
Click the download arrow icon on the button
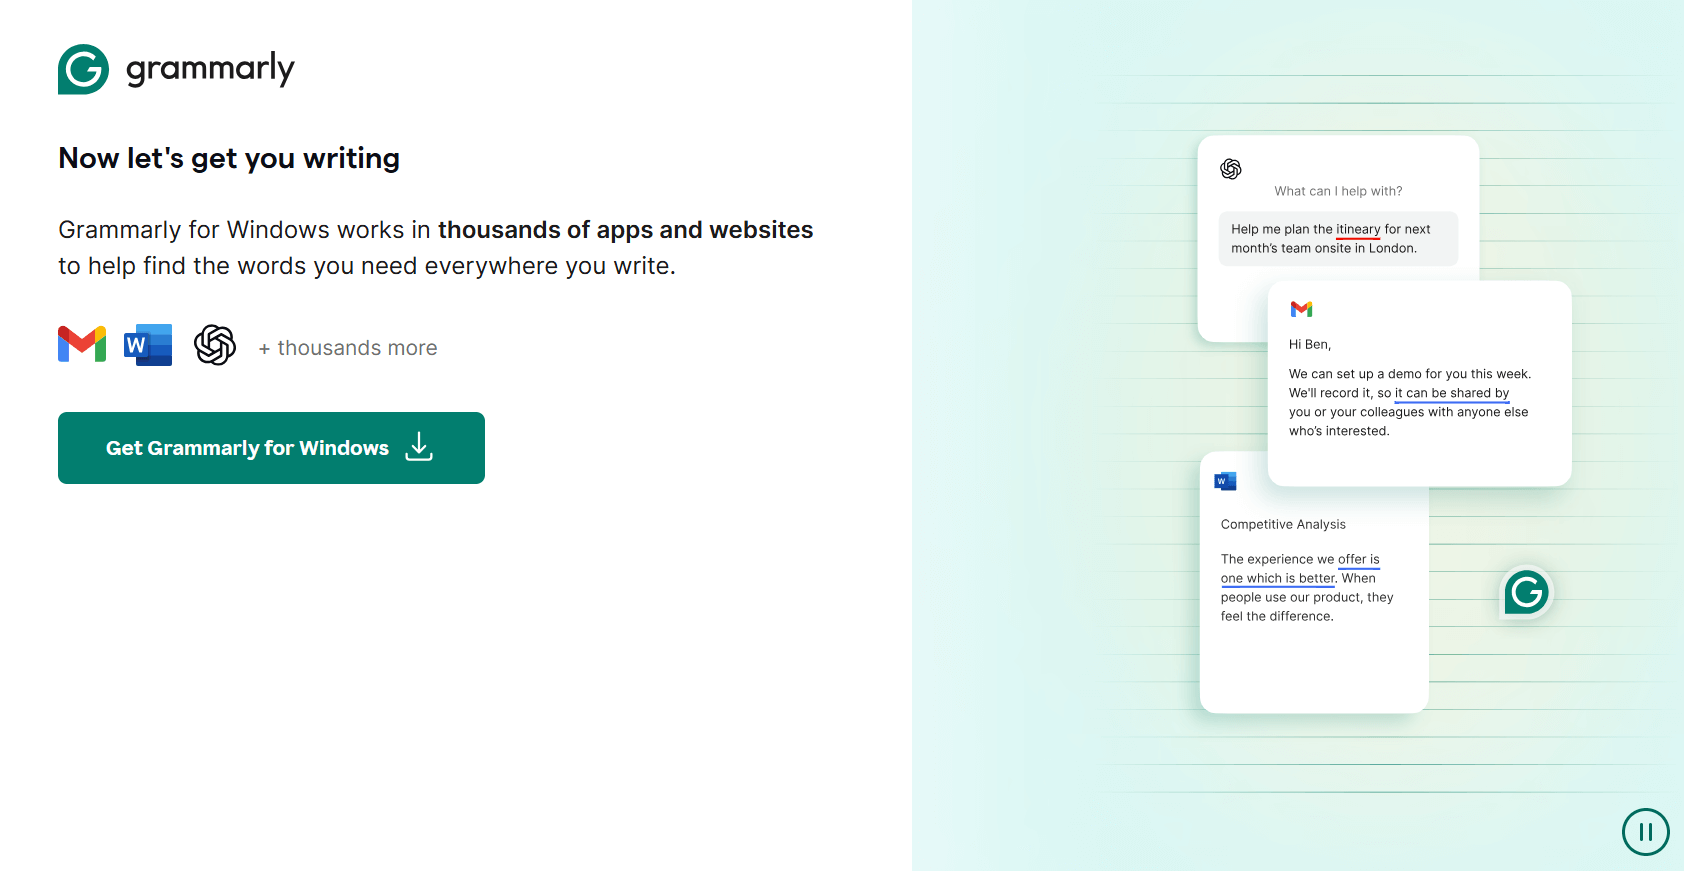419,447
